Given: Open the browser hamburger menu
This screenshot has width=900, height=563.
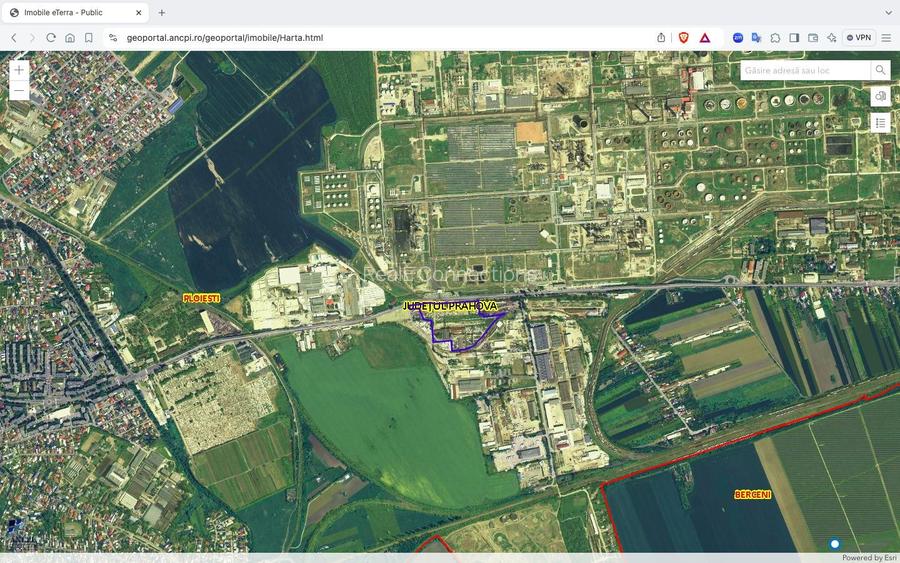Looking at the screenshot, I should (886, 37).
